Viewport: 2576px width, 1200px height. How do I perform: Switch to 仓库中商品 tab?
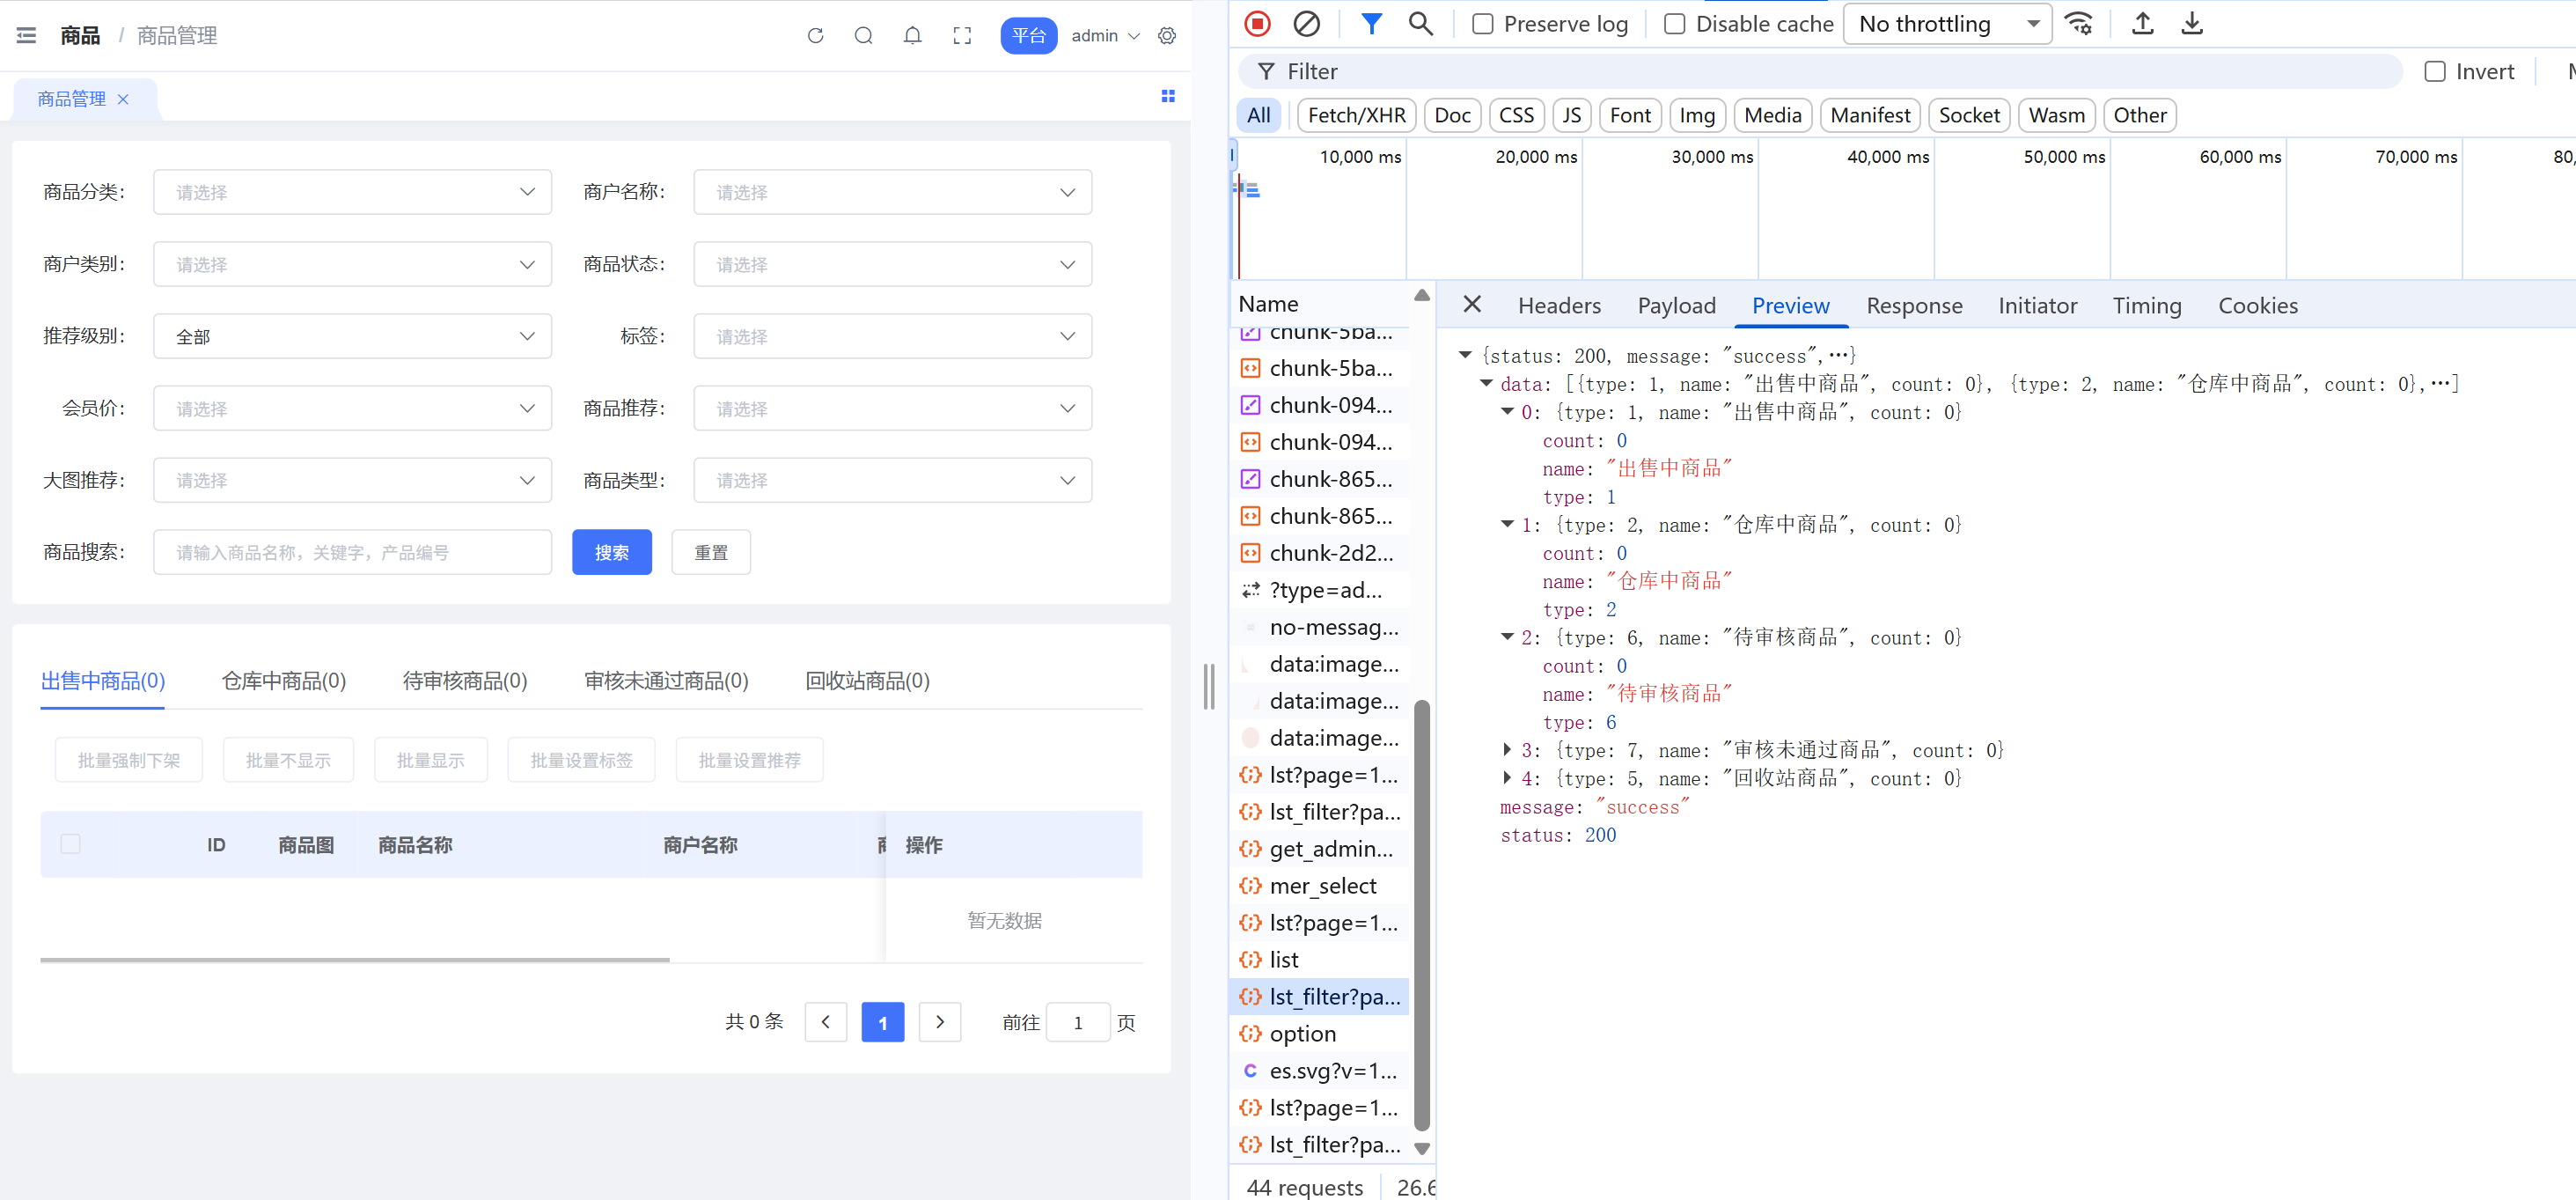coord(283,681)
